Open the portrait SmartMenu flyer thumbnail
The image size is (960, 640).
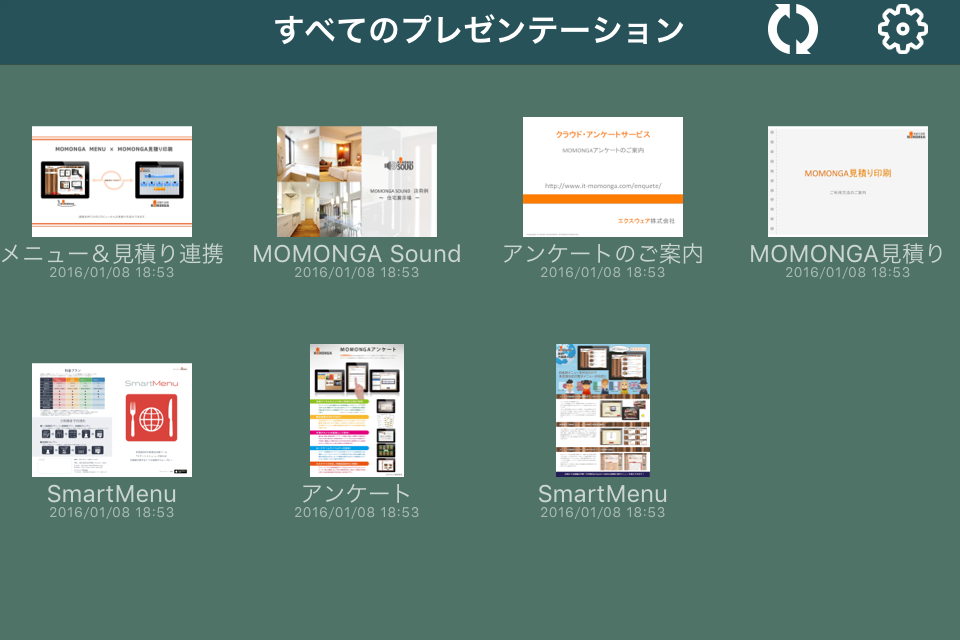(x=602, y=410)
